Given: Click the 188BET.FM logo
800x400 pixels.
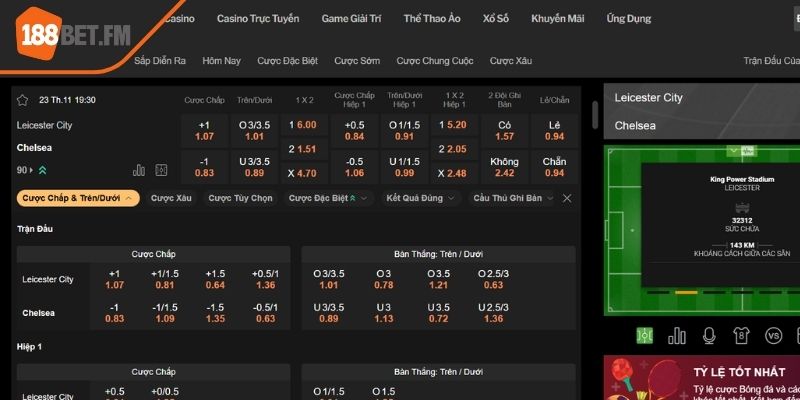Looking at the screenshot, I should click(x=73, y=34).
